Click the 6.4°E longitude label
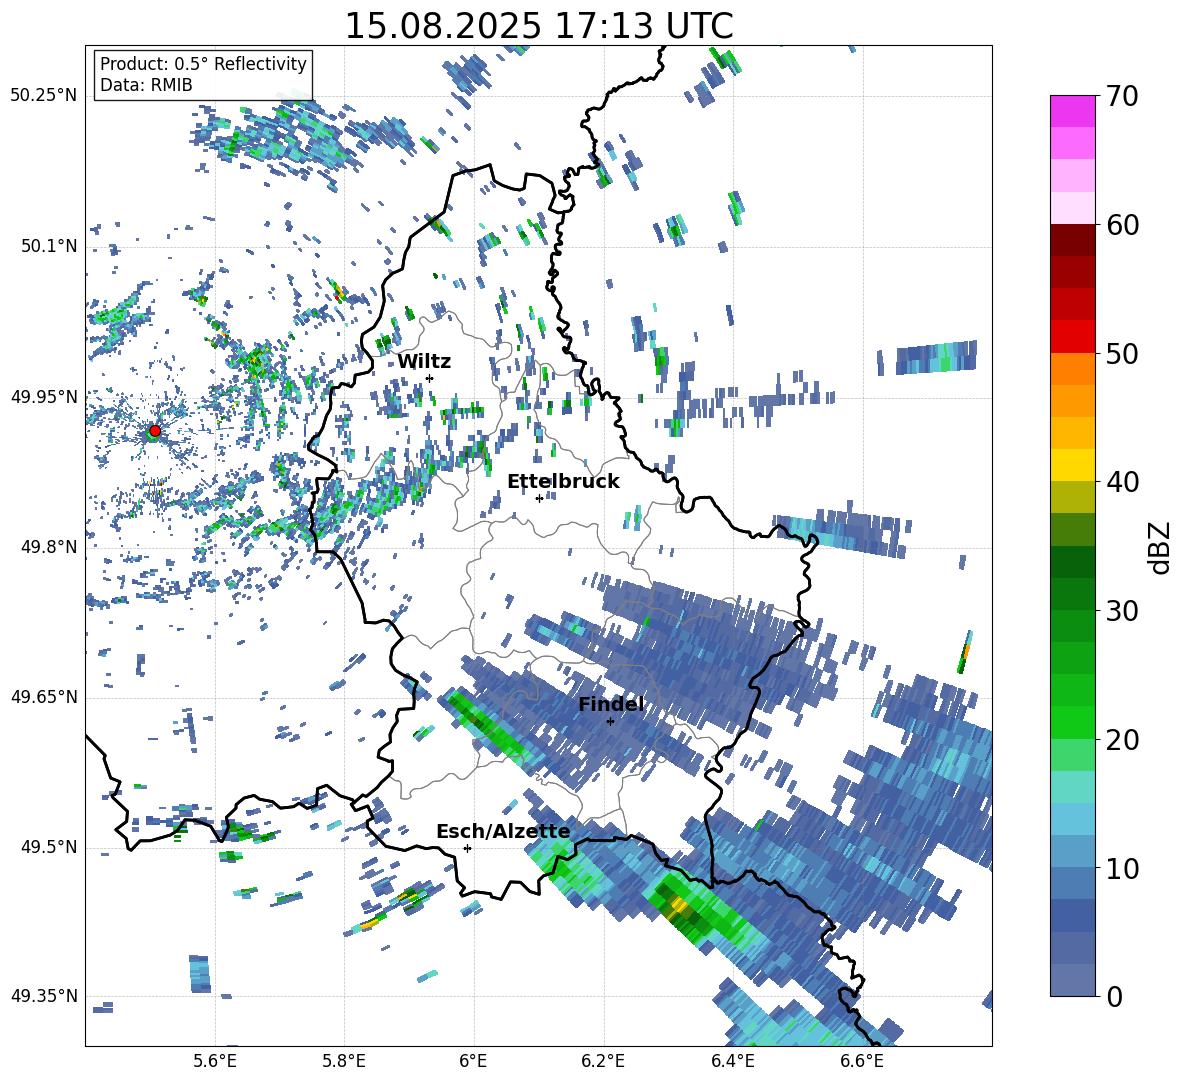Viewport: 1184px width, 1081px height. pos(732,1061)
